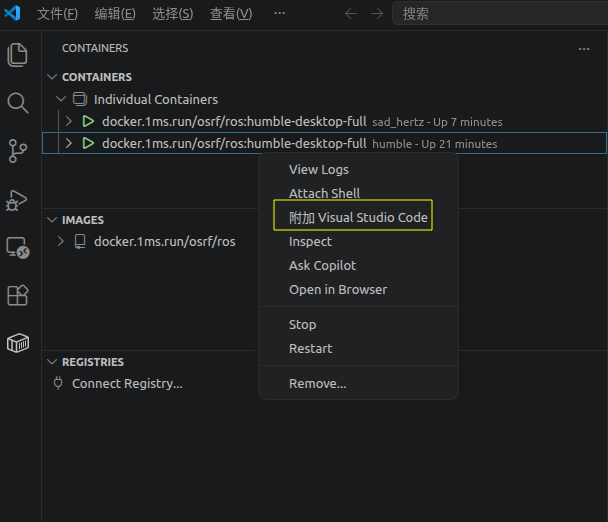Viewport: 608px width, 522px height.
Task: Open the Extensions view icon
Action: [x=18, y=295]
